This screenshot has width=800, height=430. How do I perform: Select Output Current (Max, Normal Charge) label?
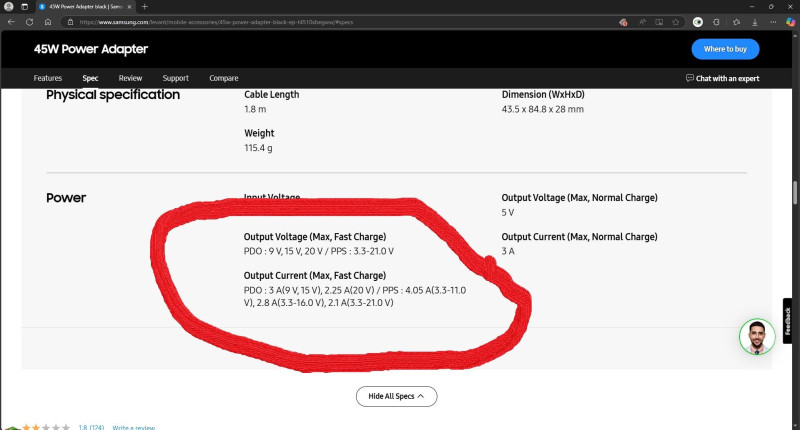[x=580, y=237]
